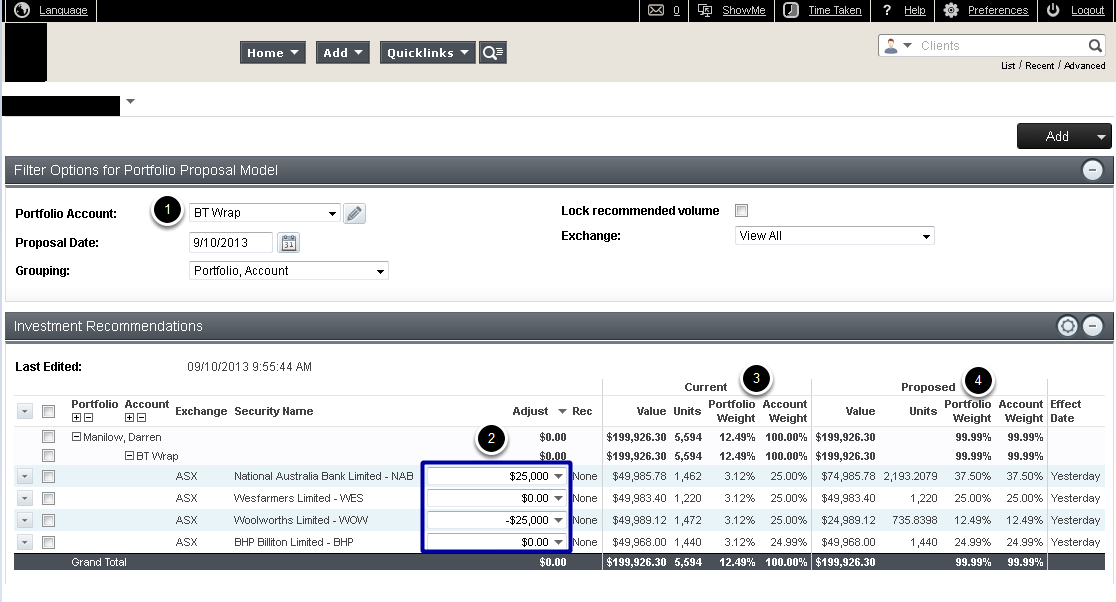Collapse the Manilow, Darren tree node
The height and width of the screenshot is (602, 1116).
[x=76, y=437]
